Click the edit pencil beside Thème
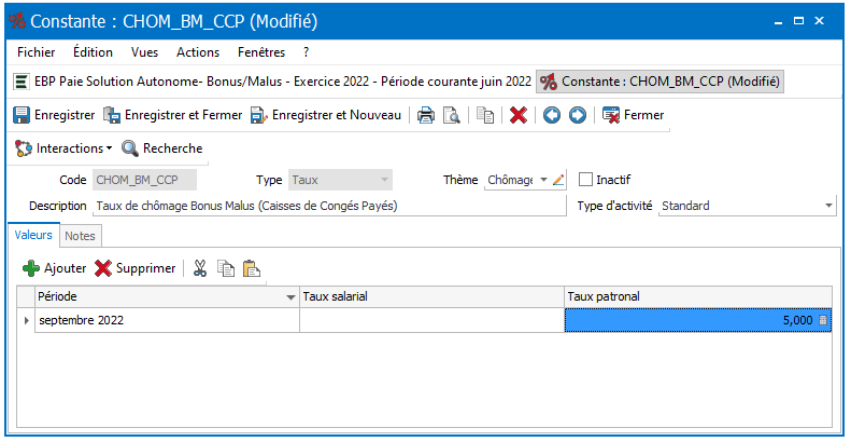 (559, 180)
